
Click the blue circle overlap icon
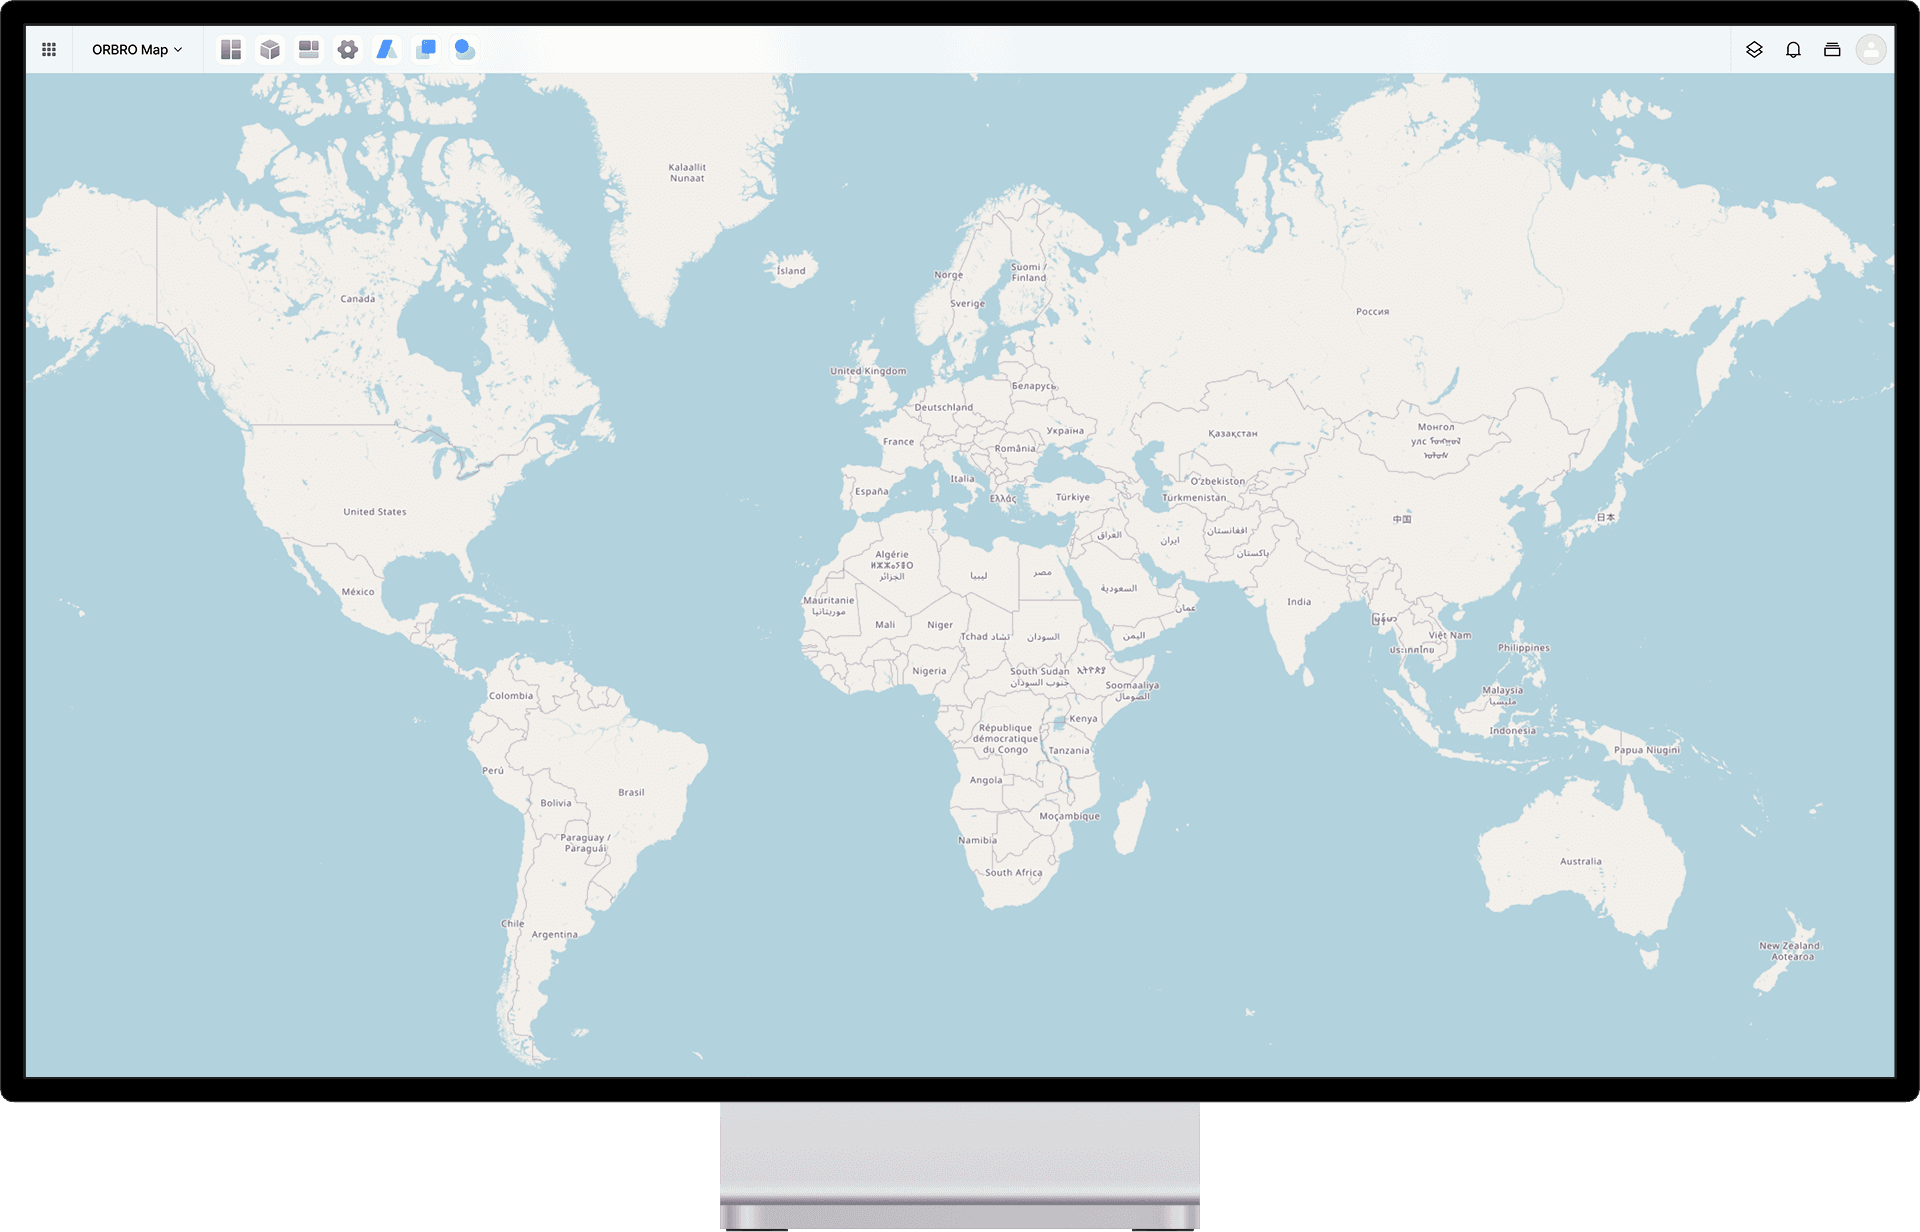(x=465, y=49)
